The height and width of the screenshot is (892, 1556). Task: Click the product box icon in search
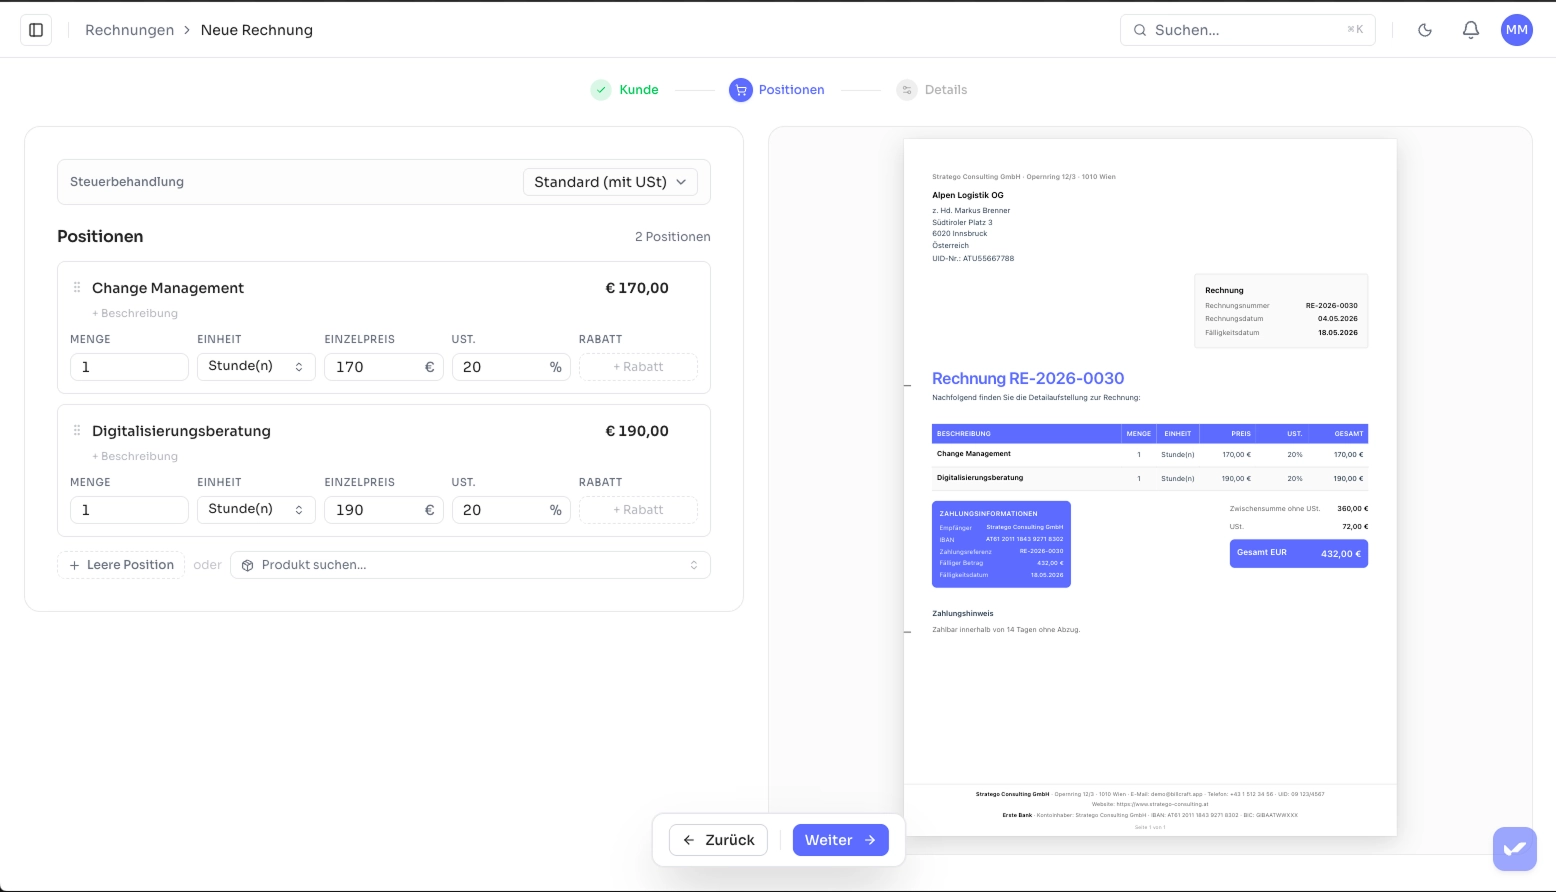[x=248, y=565]
